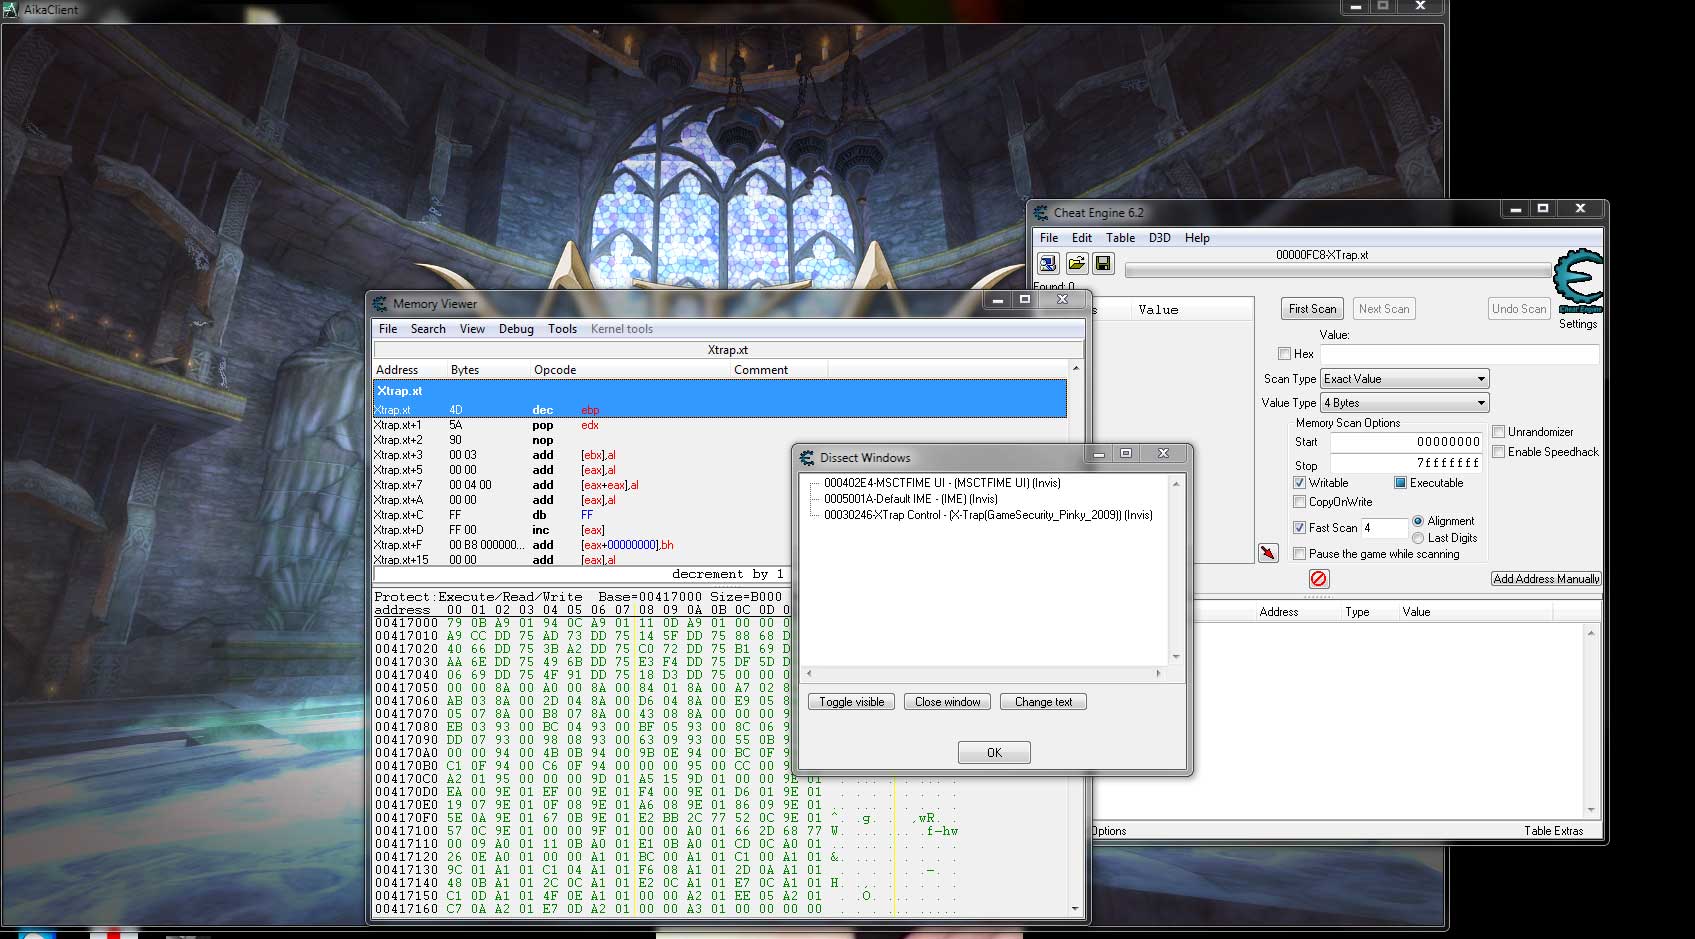This screenshot has width=1695, height=939.
Task: Click the Stop address field
Action: tap(1406, 463)
